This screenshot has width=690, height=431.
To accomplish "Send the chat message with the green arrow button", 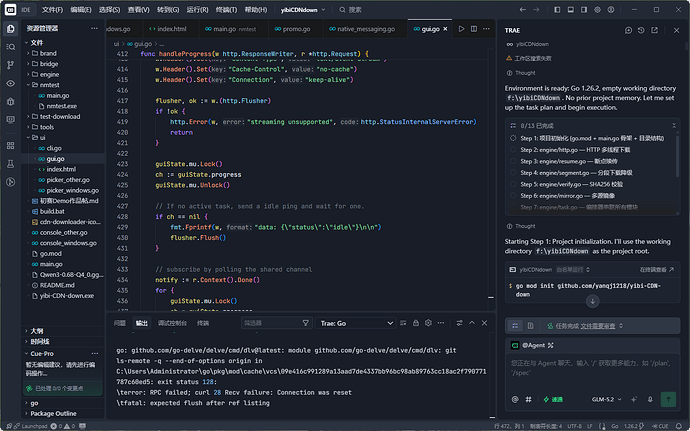I will (x=668, y=399).
